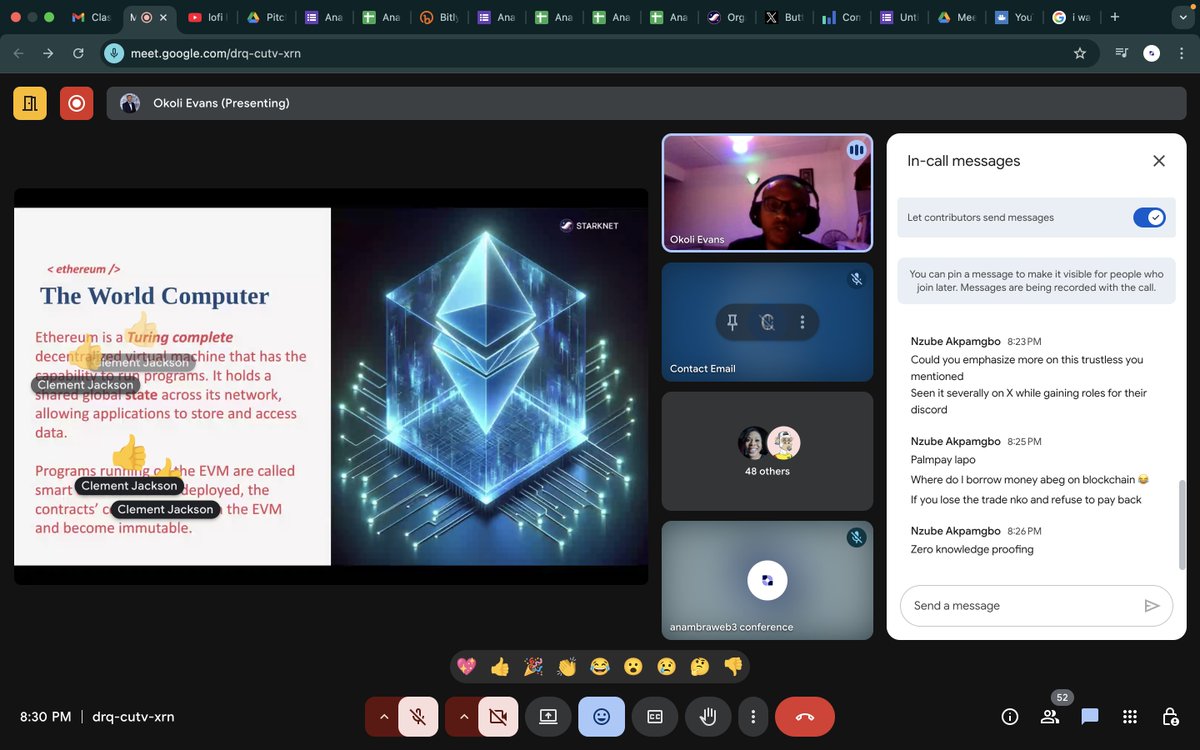The width and height of the screenshot is (1200, 750).
Task: Send the clapping hands reaction
Action: click(567, 666)
